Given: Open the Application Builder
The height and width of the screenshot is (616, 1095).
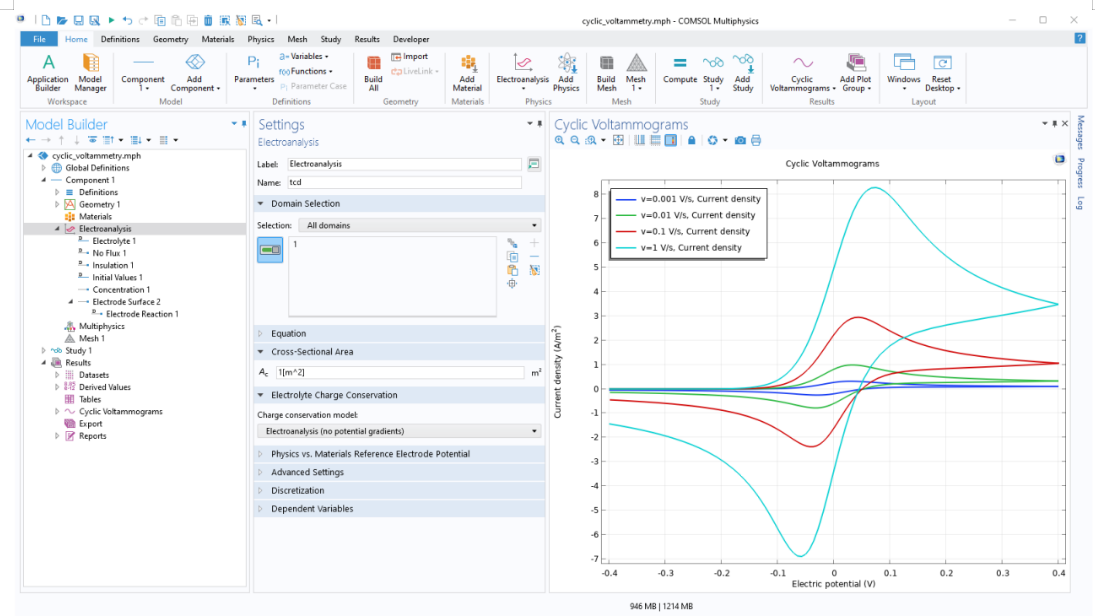Looking at the screenshot, I should pyautogui.click(x=47, y=73).
